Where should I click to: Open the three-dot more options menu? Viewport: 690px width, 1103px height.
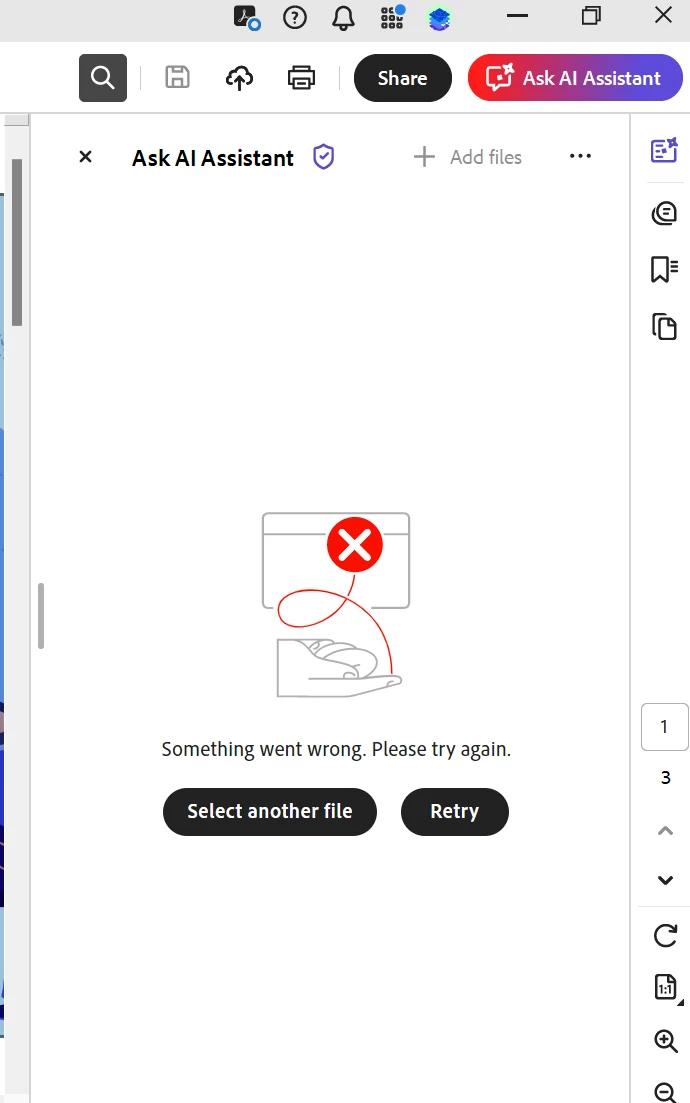click(580, 156)
